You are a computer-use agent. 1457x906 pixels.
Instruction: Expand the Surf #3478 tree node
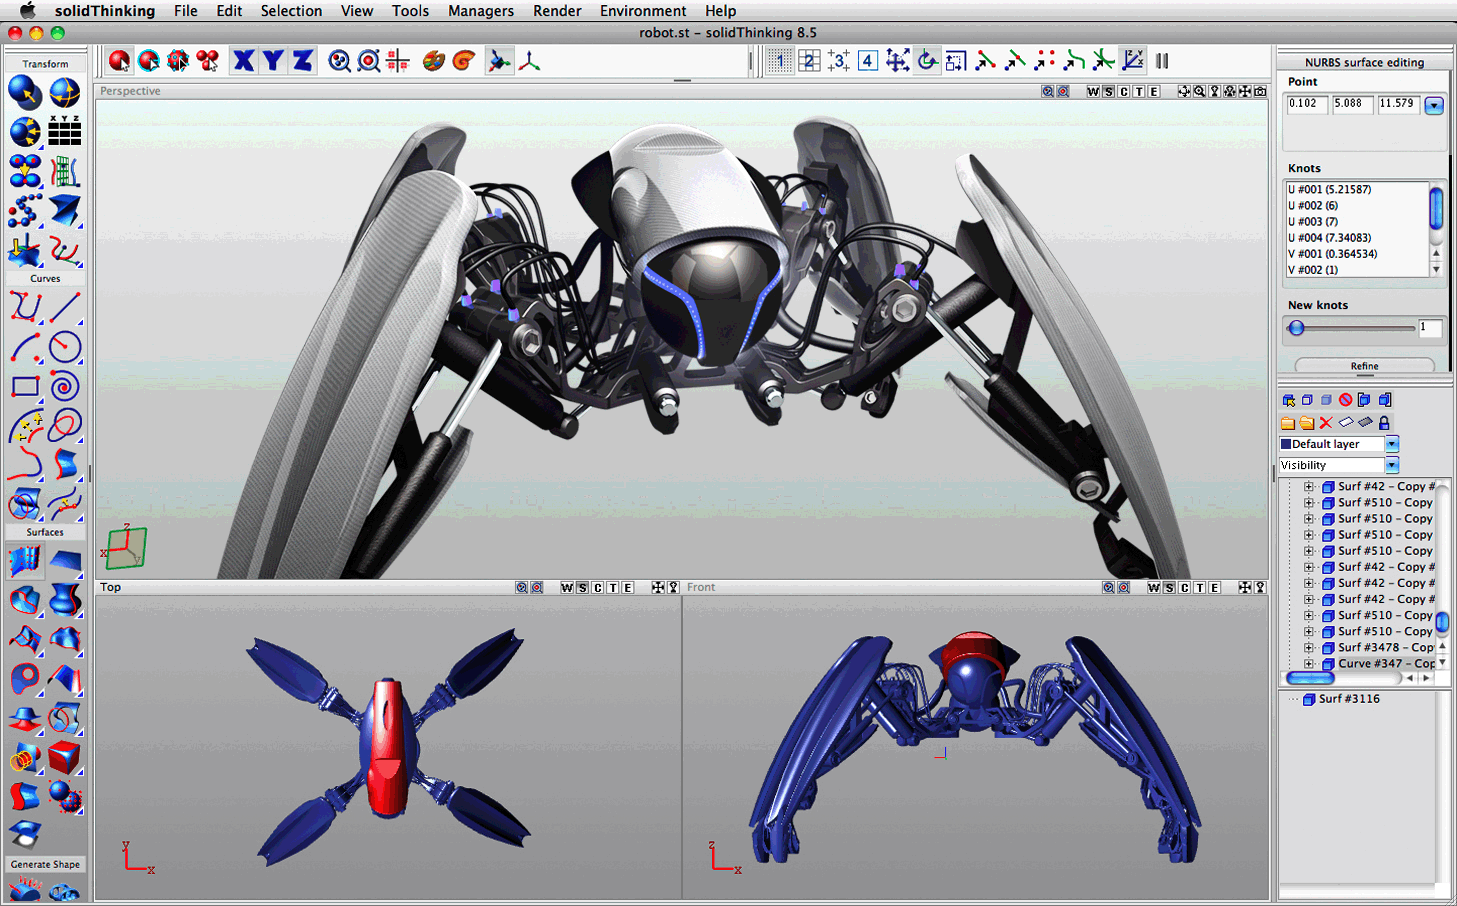click(1308, 648)
